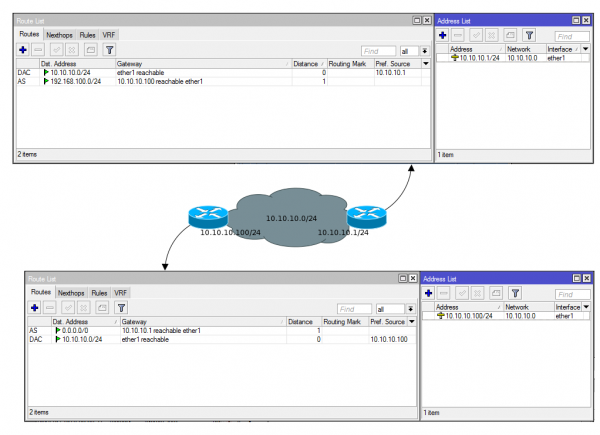
Task: Open column chooser arrow in lower Route List
Action: click(x=412, y=321)
